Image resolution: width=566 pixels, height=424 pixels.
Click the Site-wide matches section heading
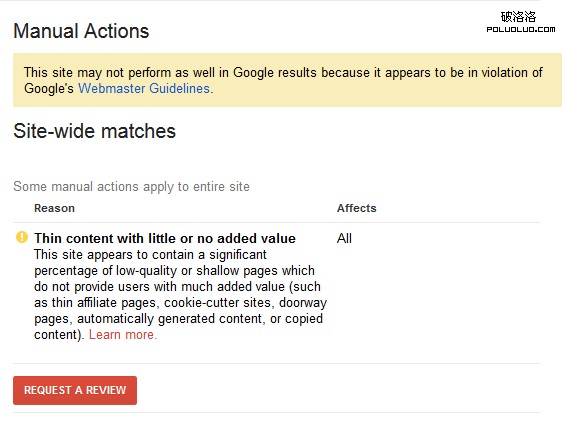95,131
